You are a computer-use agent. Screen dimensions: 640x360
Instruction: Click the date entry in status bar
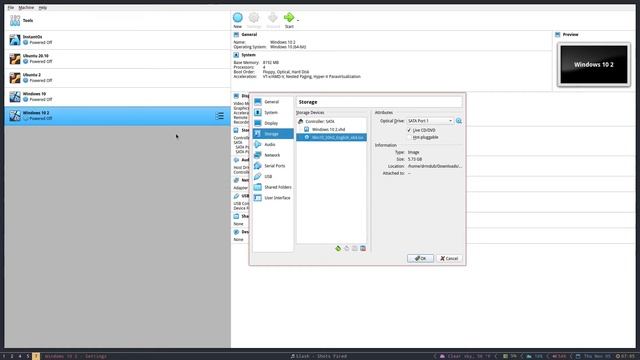click(x=594, y=356)
